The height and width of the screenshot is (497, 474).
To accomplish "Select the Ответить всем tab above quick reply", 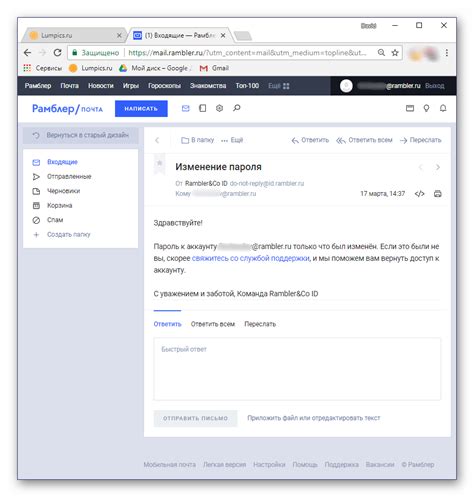I will pyautogui.click(x=213, y=324).
